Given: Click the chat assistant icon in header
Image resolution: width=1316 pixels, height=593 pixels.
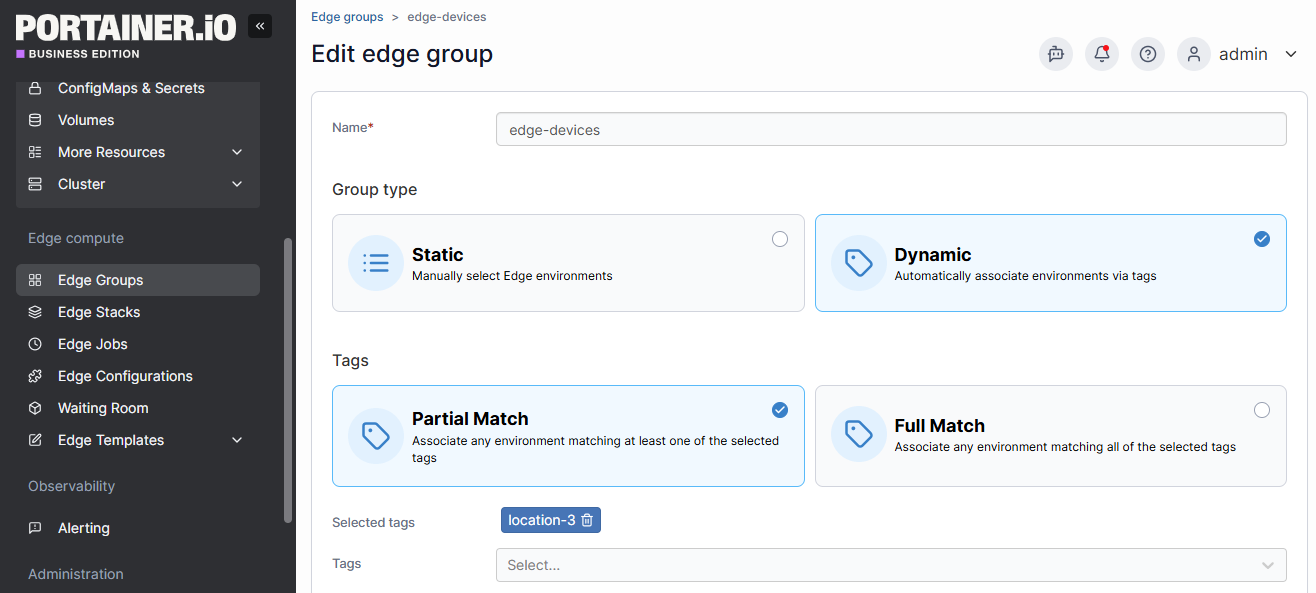Looking at the screenshot, I should [1056, 54].
